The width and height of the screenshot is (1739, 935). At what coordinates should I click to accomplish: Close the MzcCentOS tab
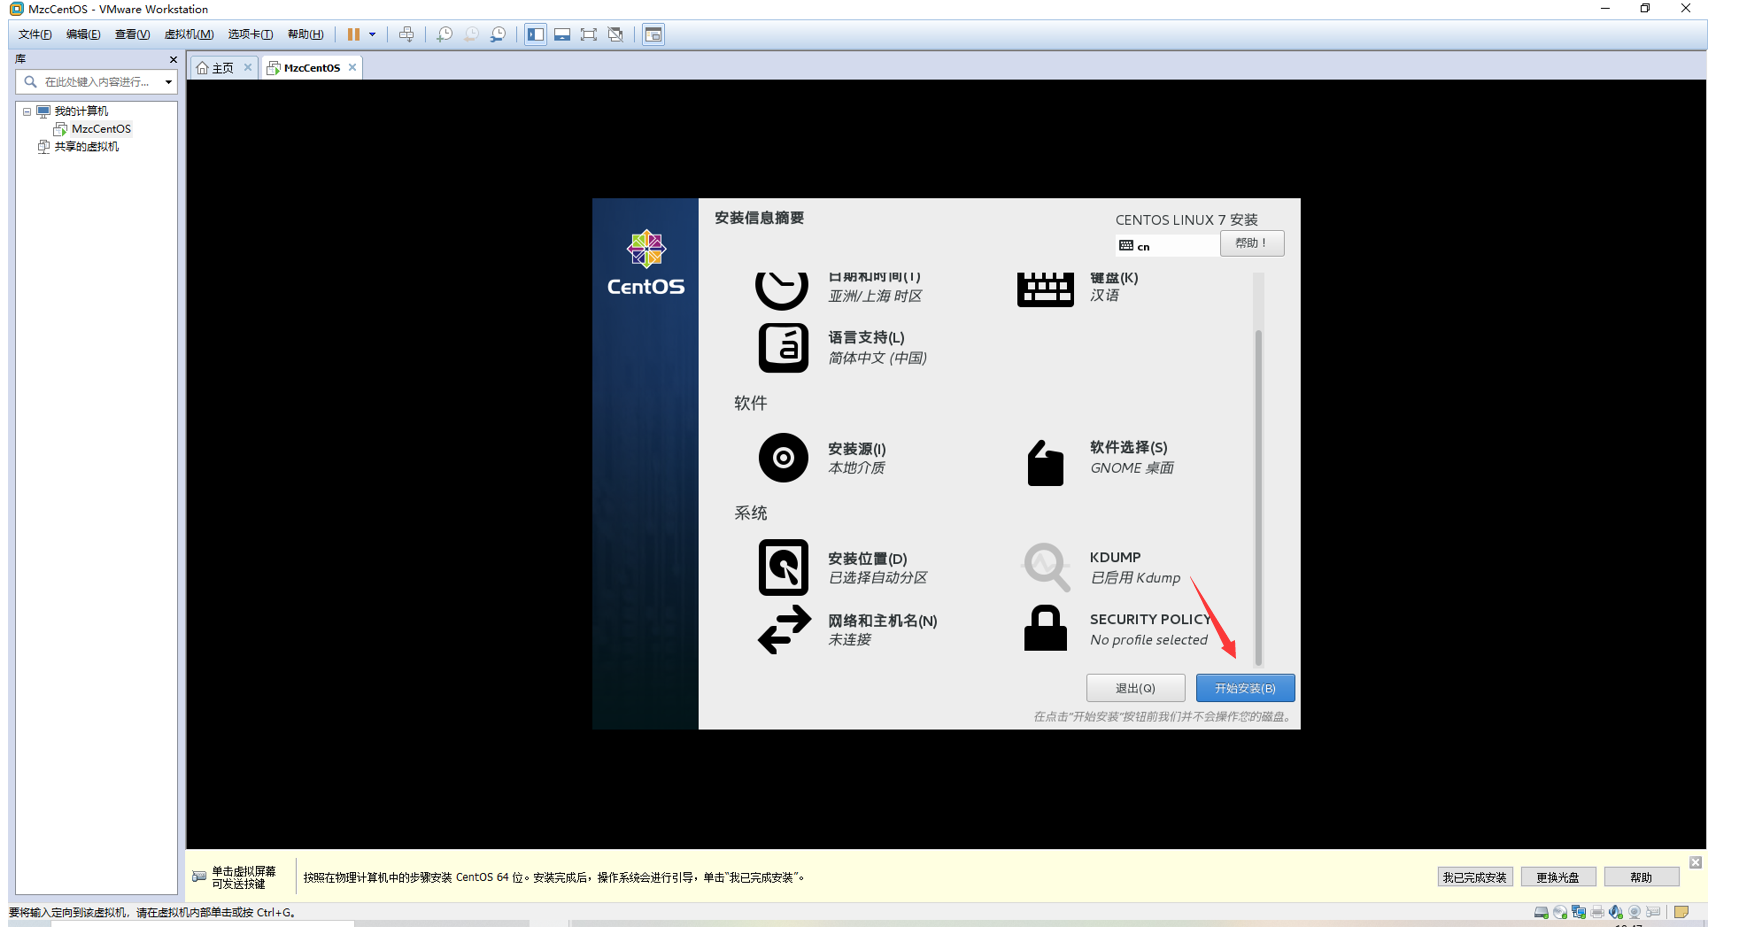coord(352,68)
